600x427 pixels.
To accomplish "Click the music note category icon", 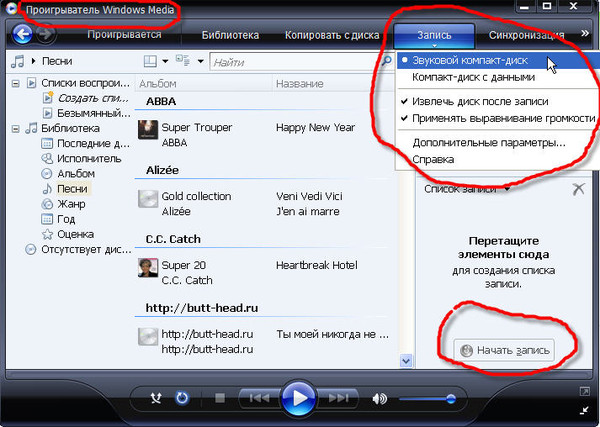I will tap(18, 61).
